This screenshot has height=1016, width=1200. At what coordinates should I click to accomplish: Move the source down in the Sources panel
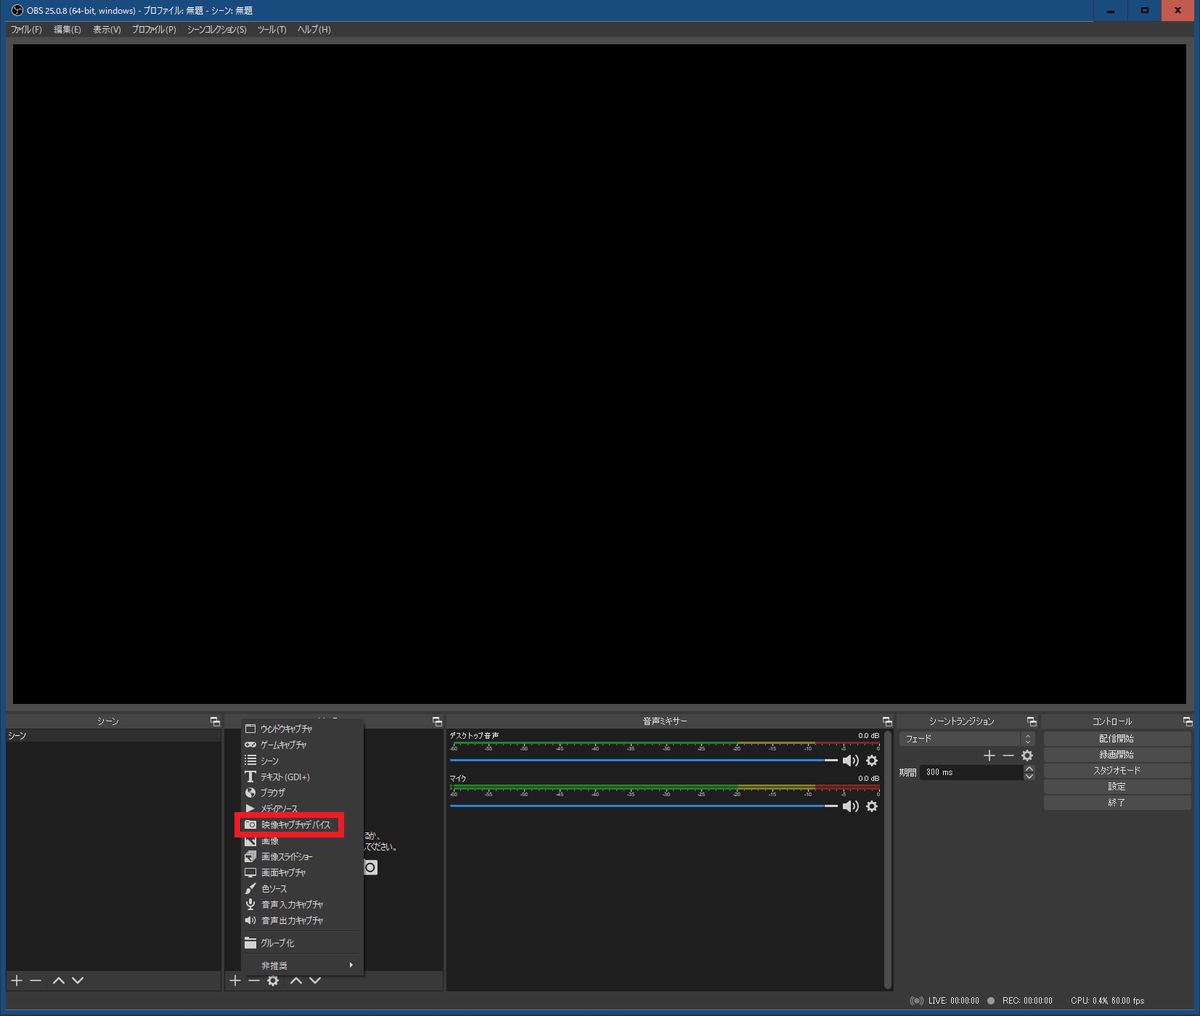pyautogui.click(x=315, y=981)
